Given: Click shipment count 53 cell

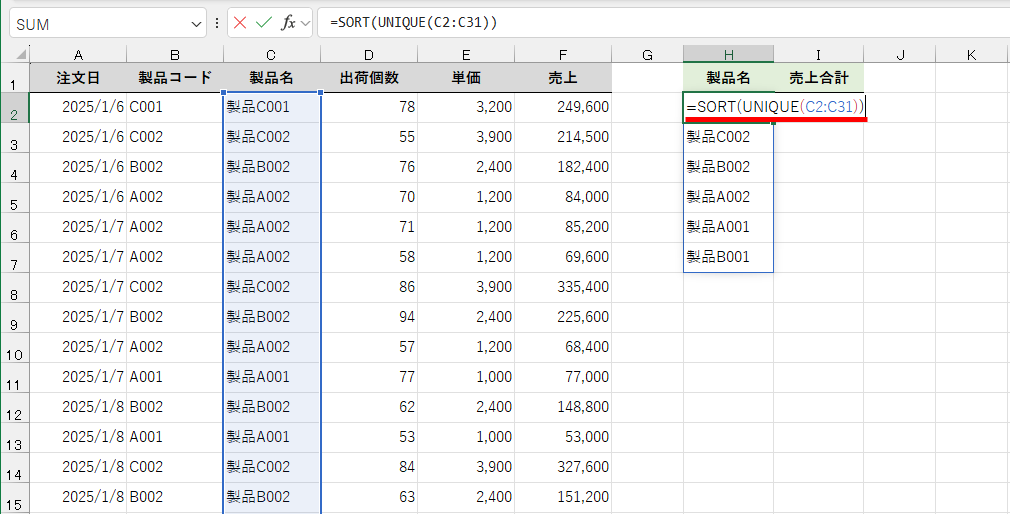Looking at the screenshot, I should (369, 437).
